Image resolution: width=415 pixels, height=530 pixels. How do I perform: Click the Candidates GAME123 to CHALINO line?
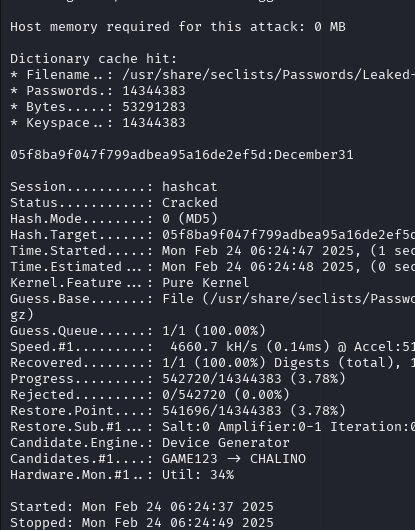click(158, 459)
